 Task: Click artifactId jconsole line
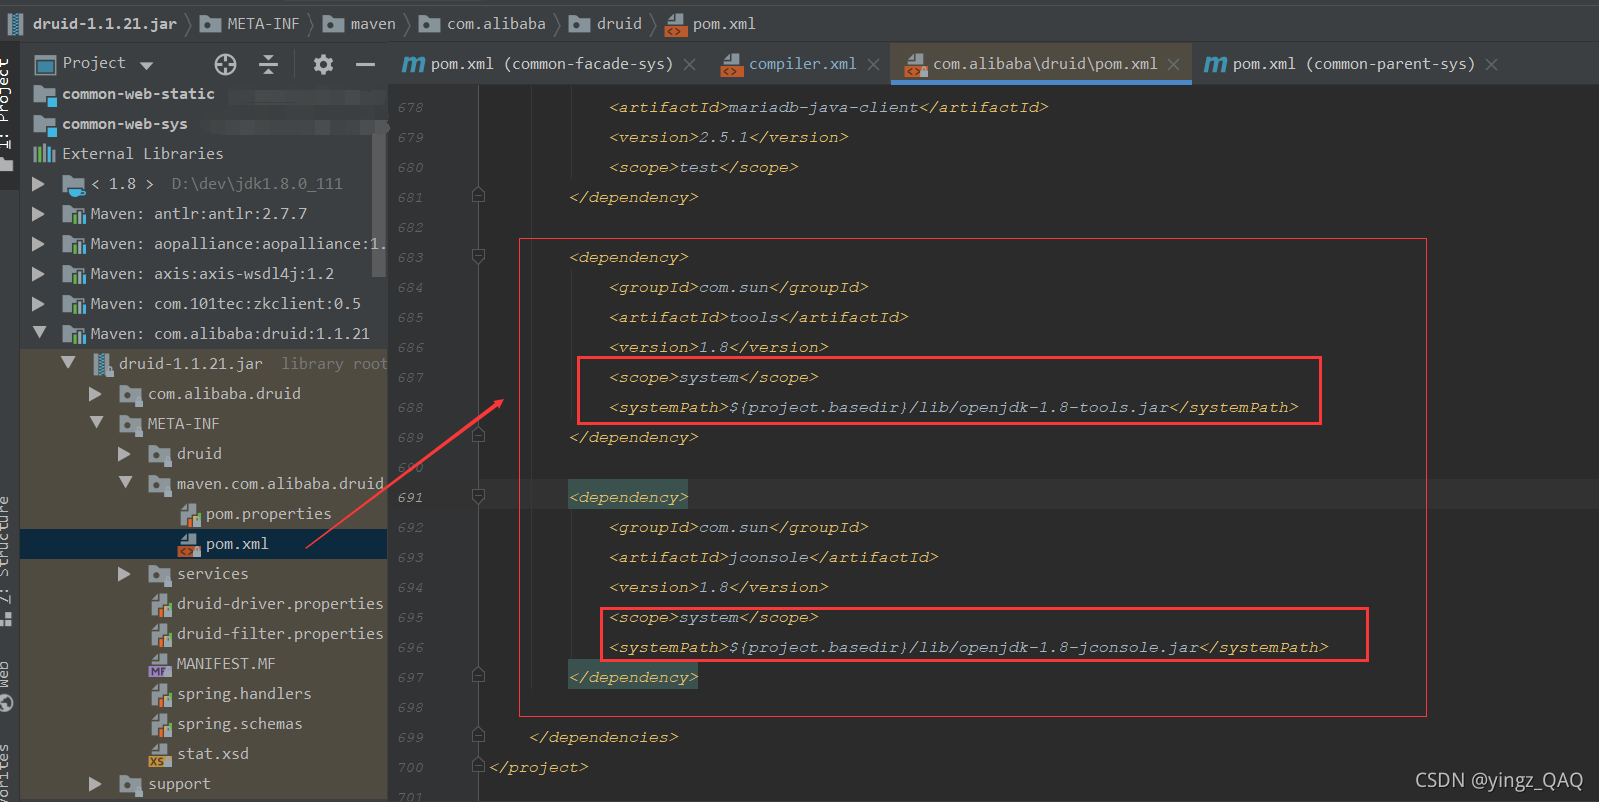[774, 557]
